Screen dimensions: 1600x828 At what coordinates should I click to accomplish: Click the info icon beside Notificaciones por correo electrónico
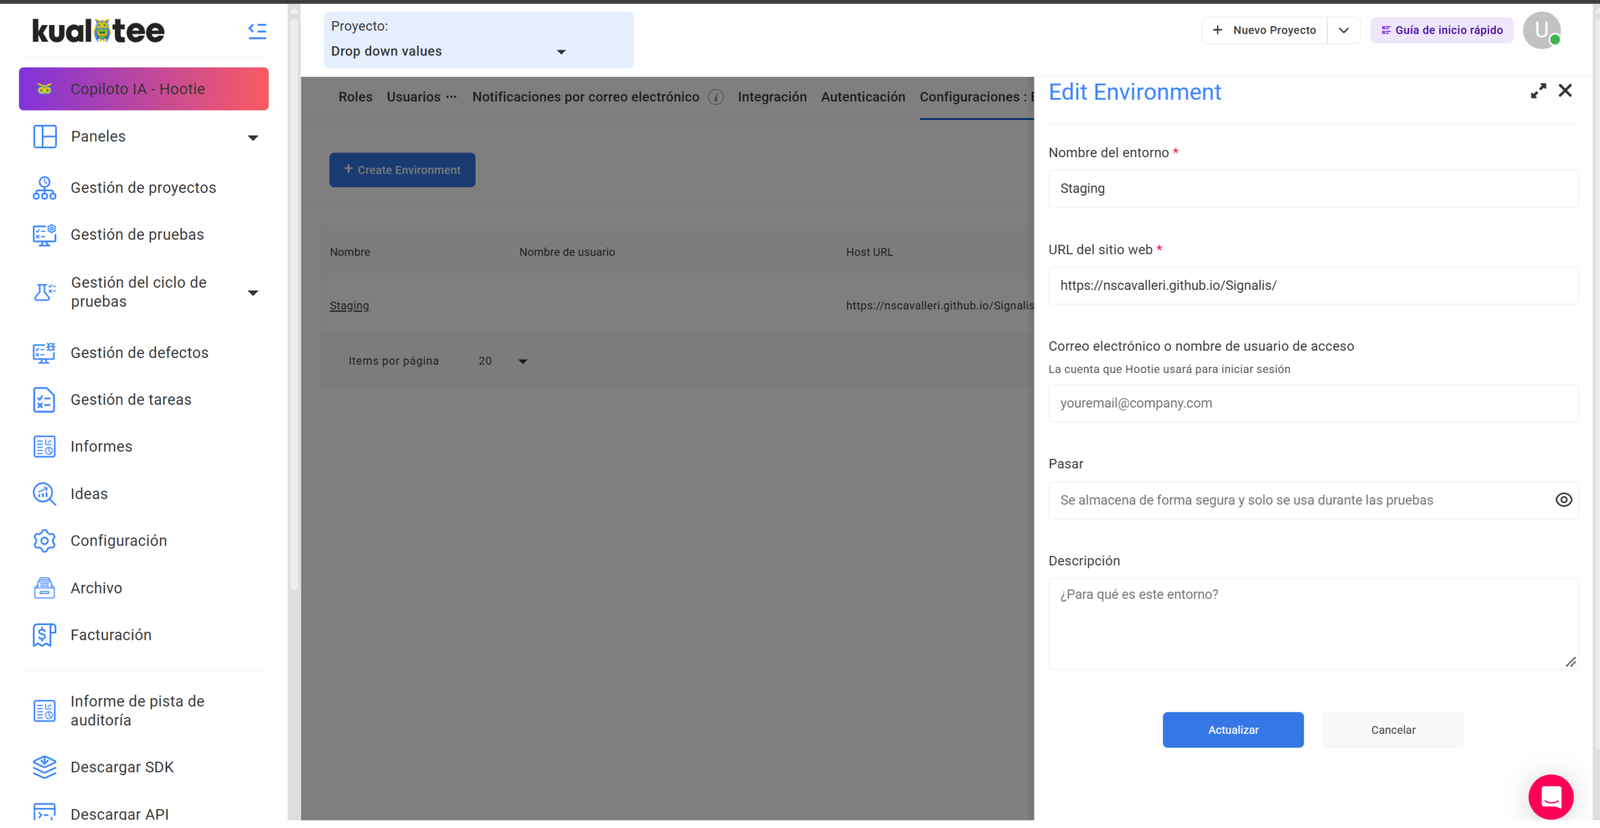pos(716,97)
